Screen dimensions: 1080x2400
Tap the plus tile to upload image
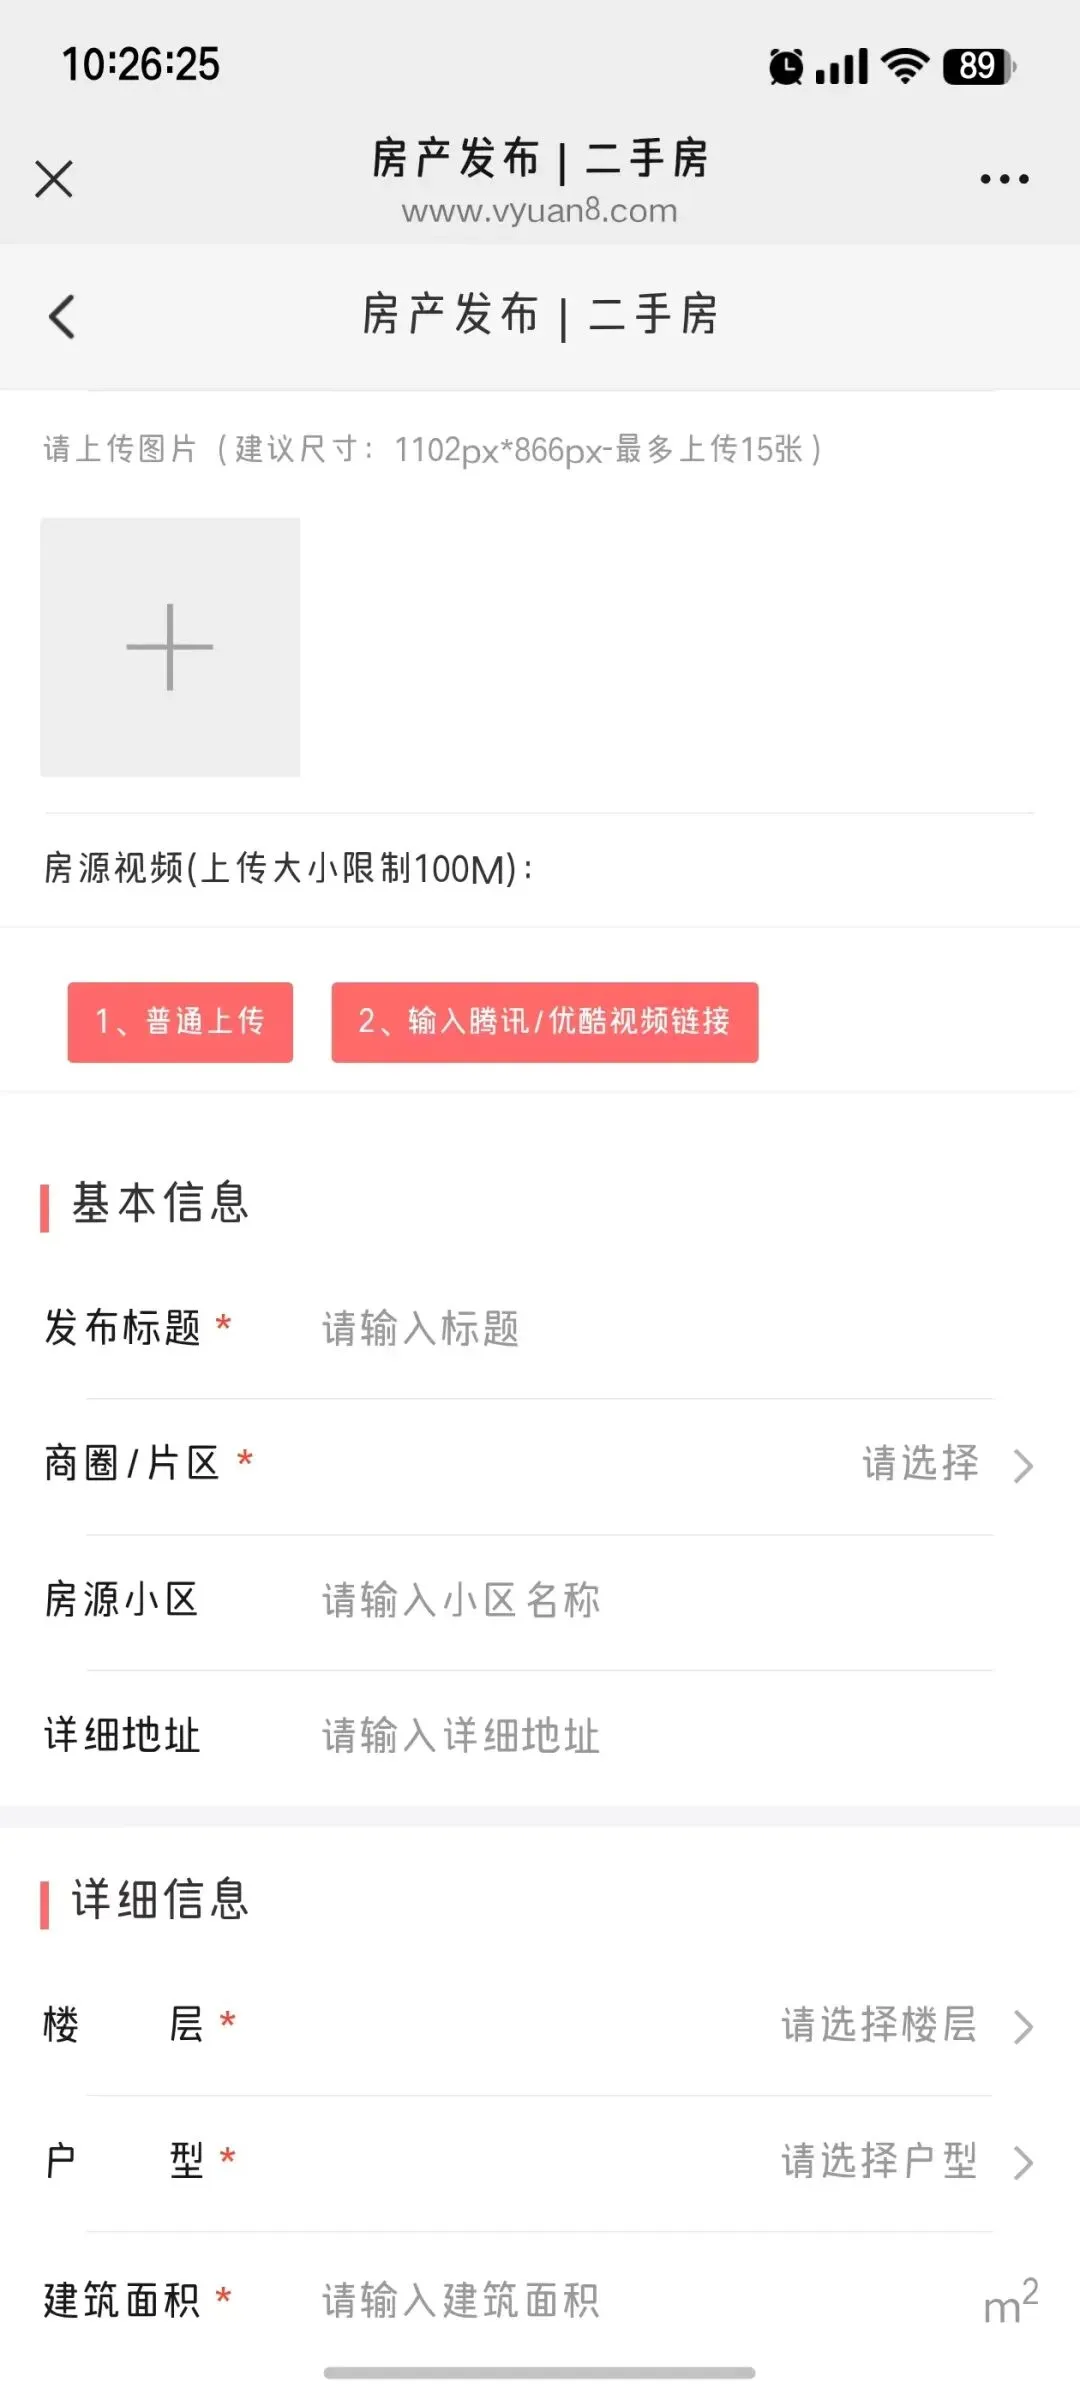point(170,647)
